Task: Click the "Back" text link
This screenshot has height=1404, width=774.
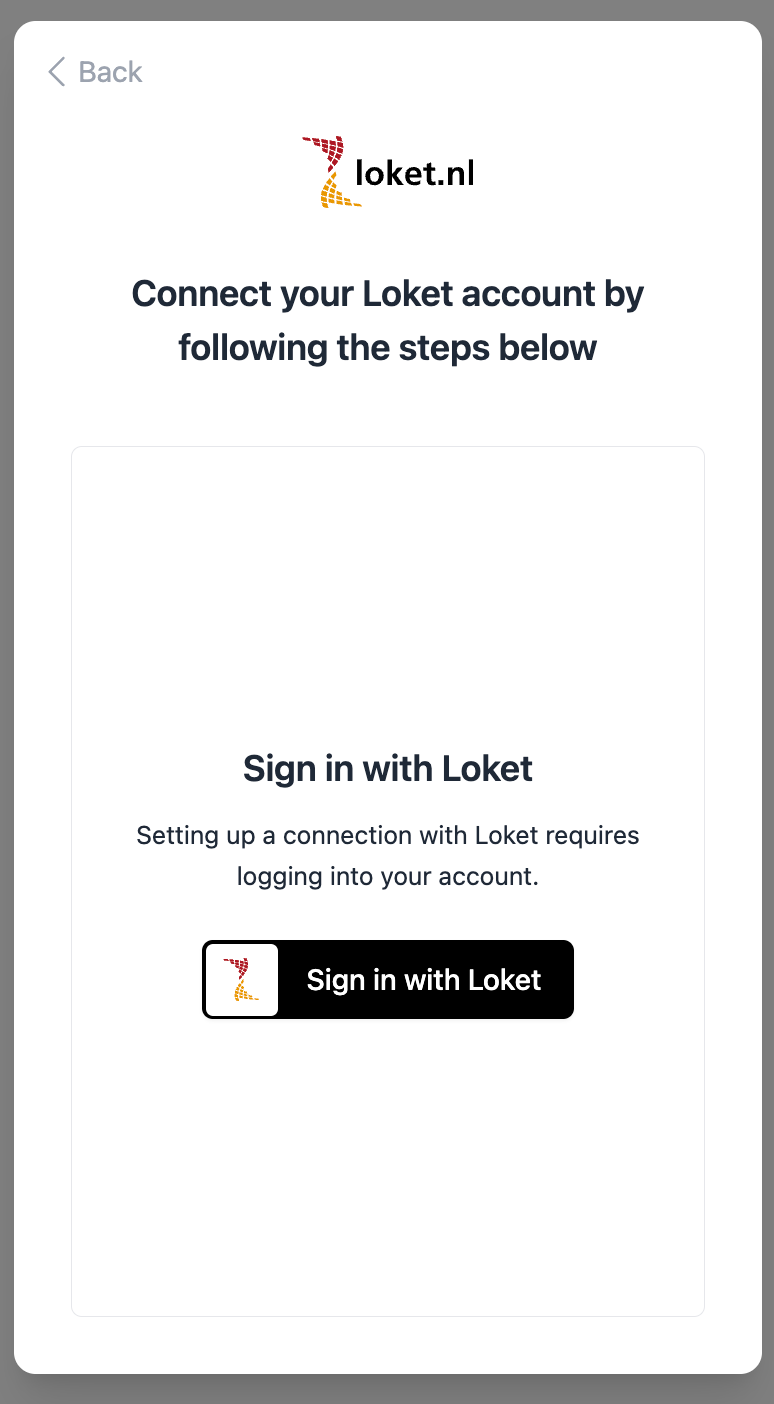Action: point(111,72)
